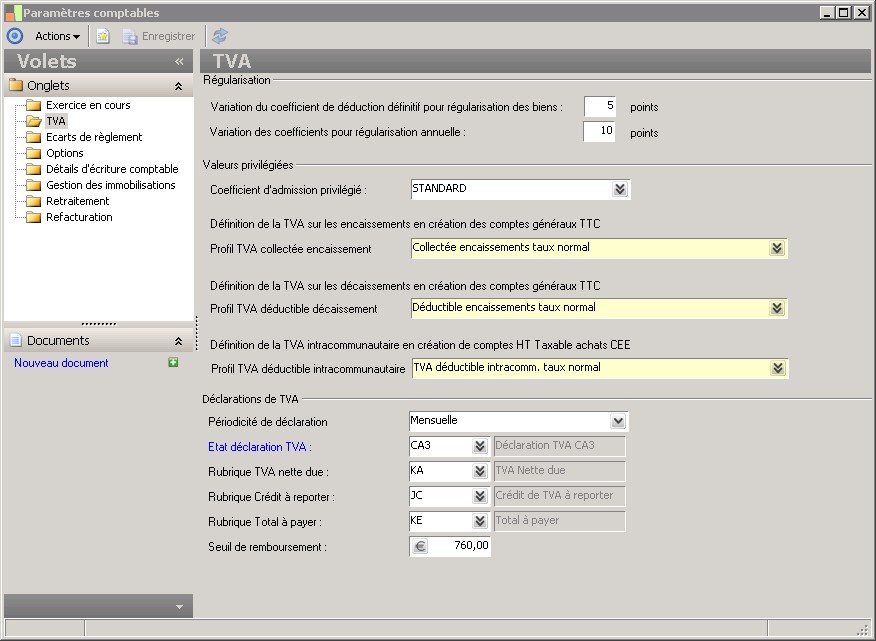This screenshot has width=876, height=641.
Task: Open the Options tab in the tree
Action: click(x=64, y=153)
